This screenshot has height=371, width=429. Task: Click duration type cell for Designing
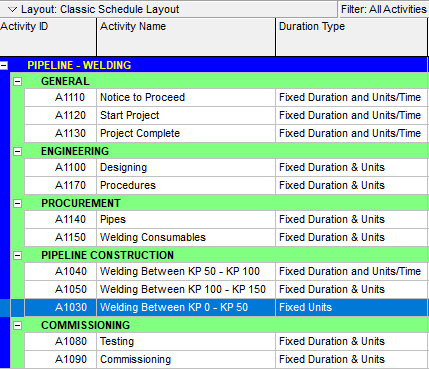[351, 167]
